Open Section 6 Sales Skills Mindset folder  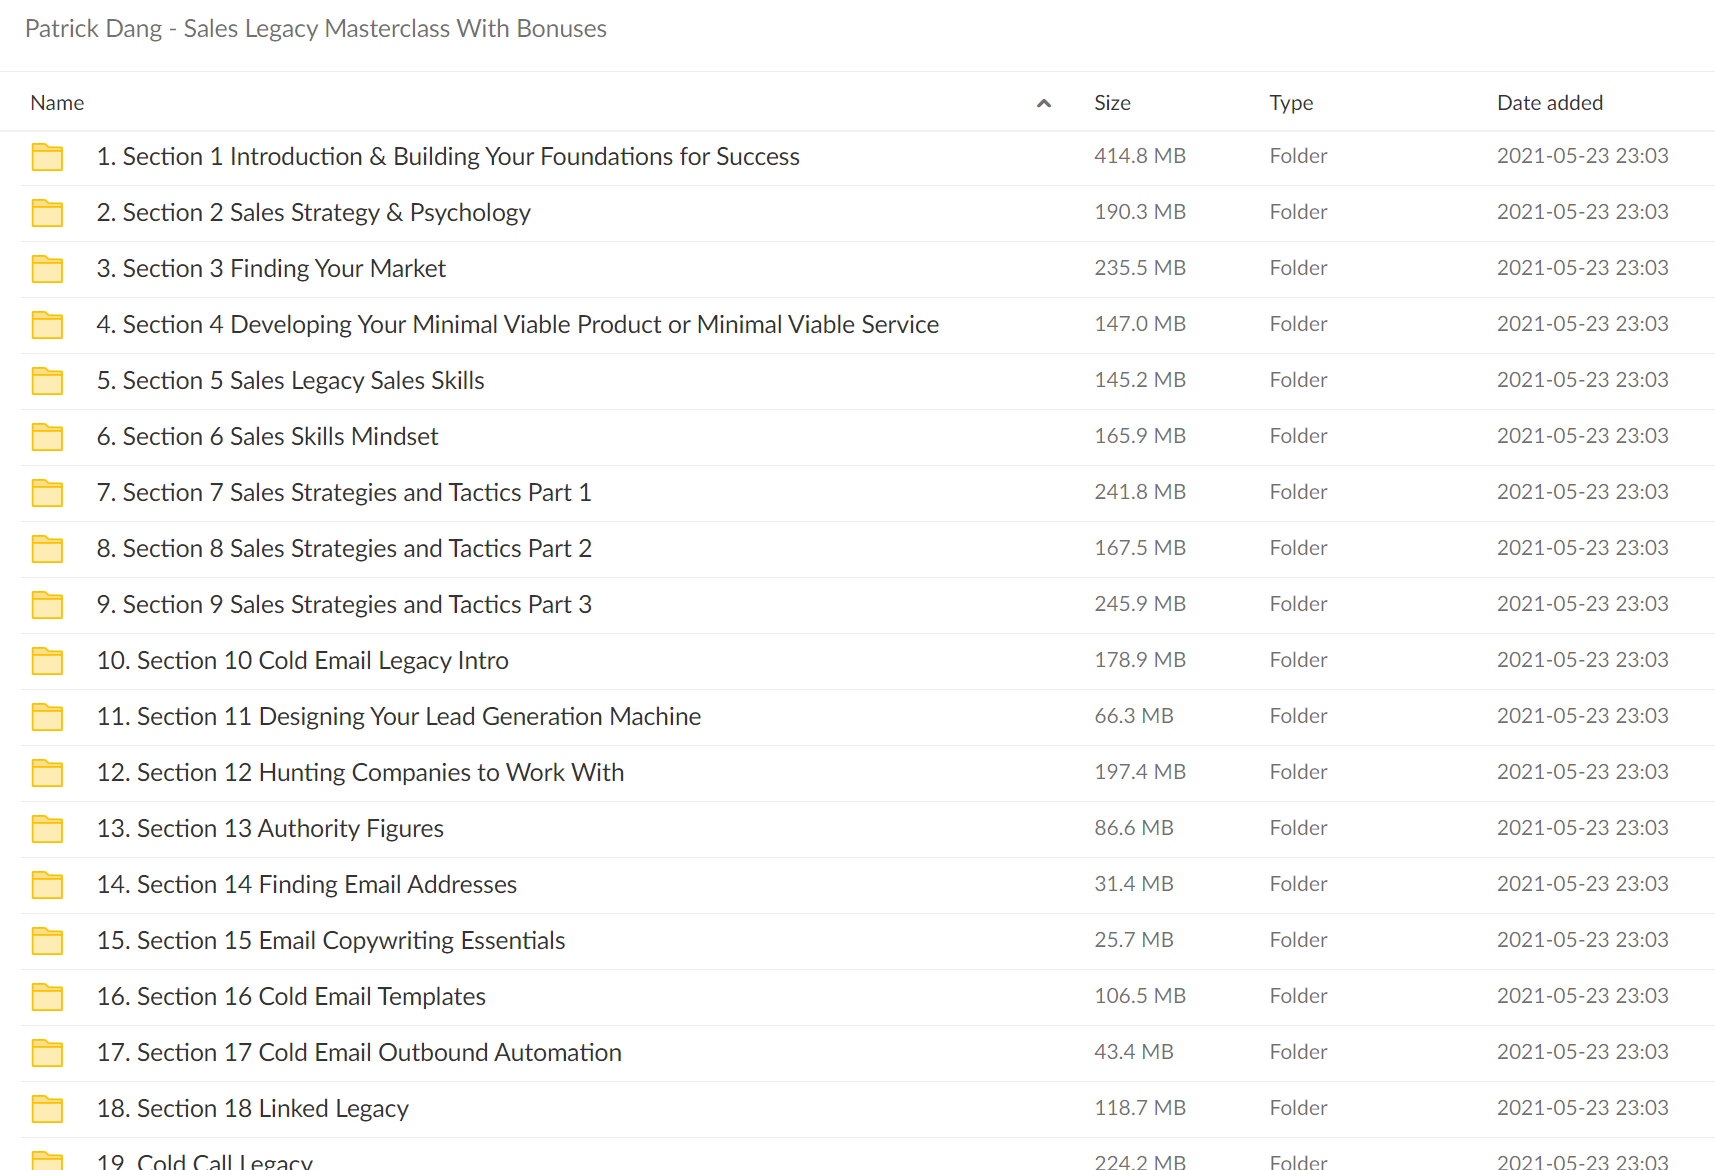tap(267, 437)
